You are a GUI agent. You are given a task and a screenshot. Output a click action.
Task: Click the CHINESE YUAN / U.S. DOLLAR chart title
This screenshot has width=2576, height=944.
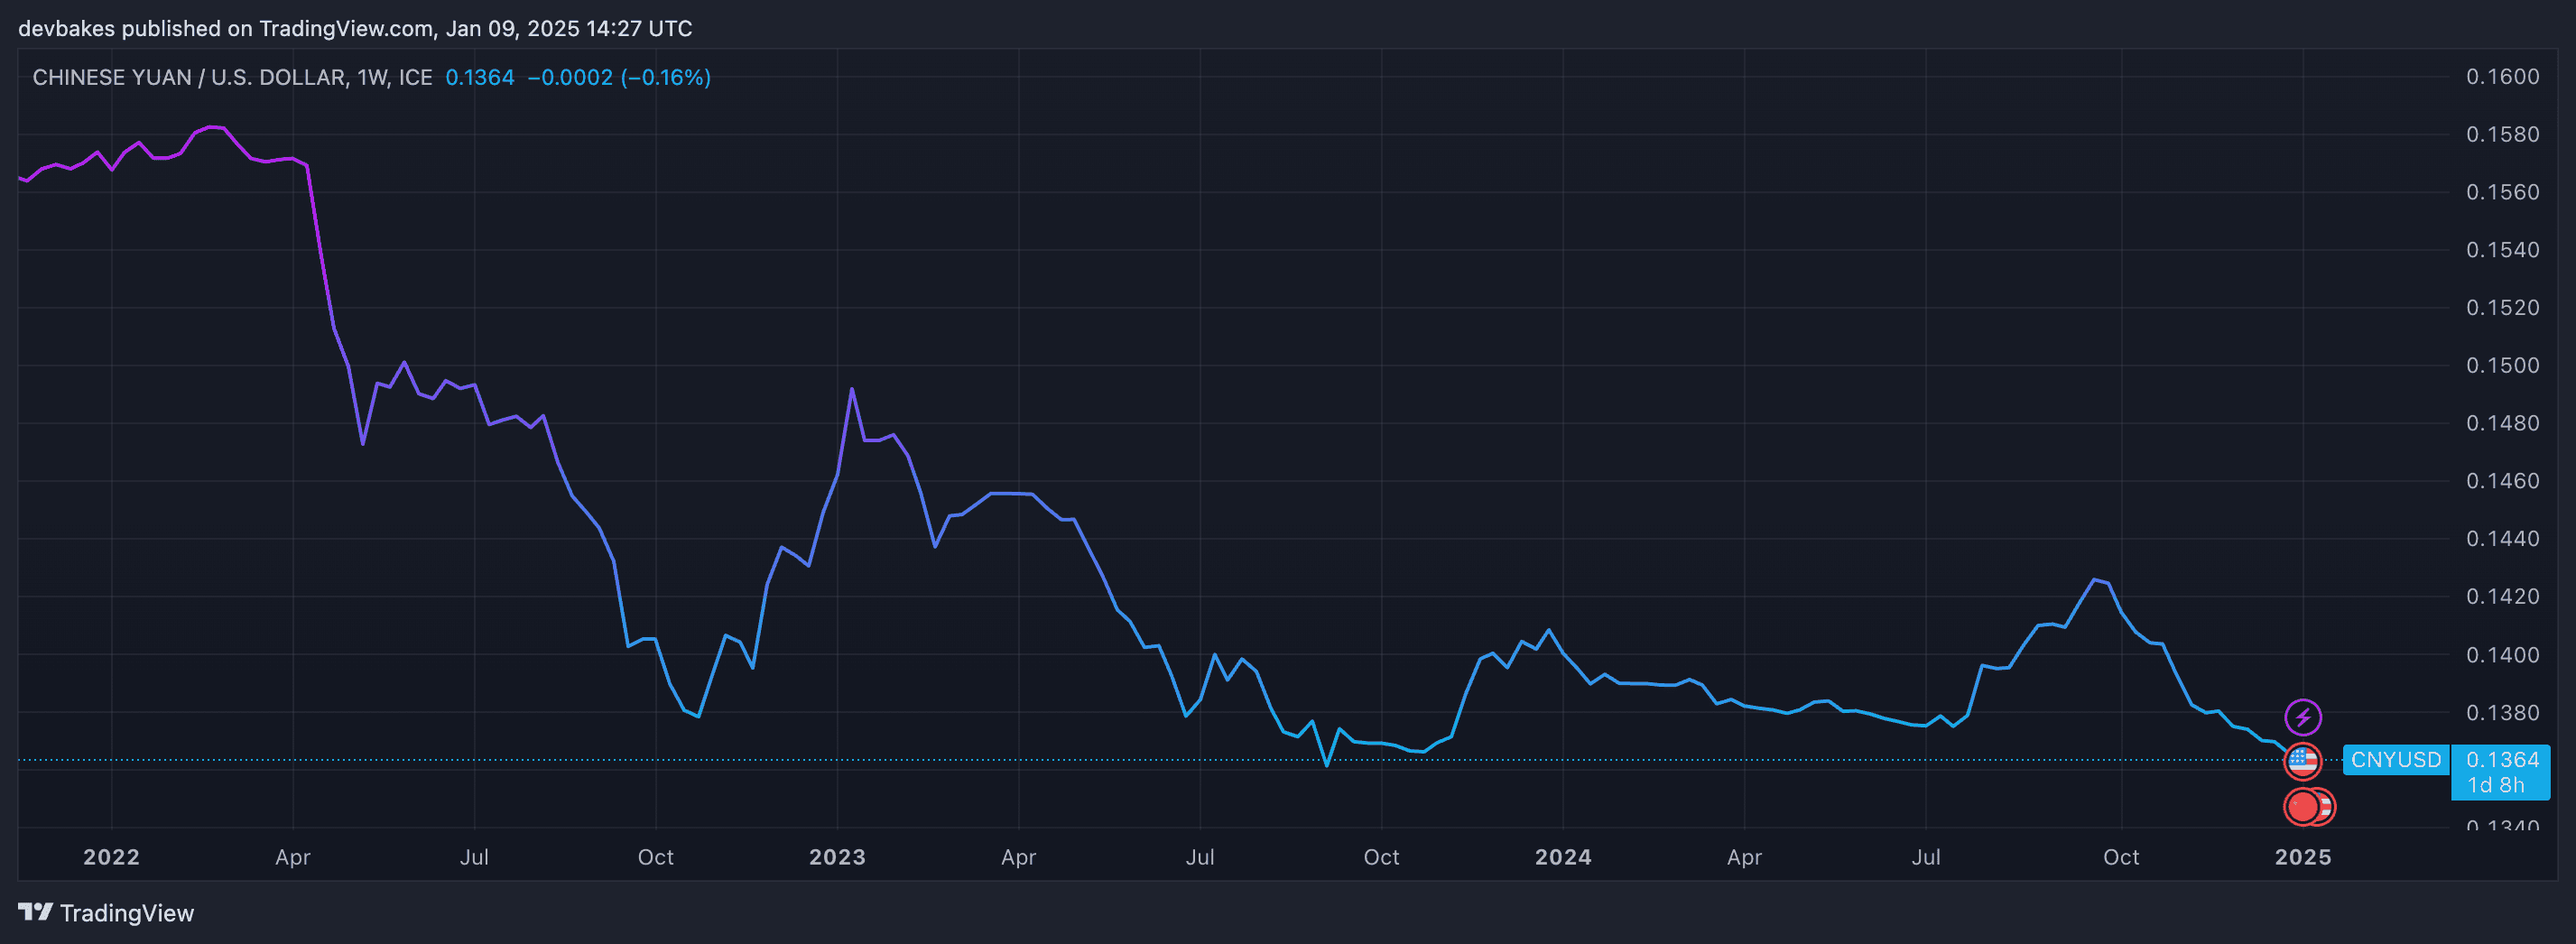232,78
